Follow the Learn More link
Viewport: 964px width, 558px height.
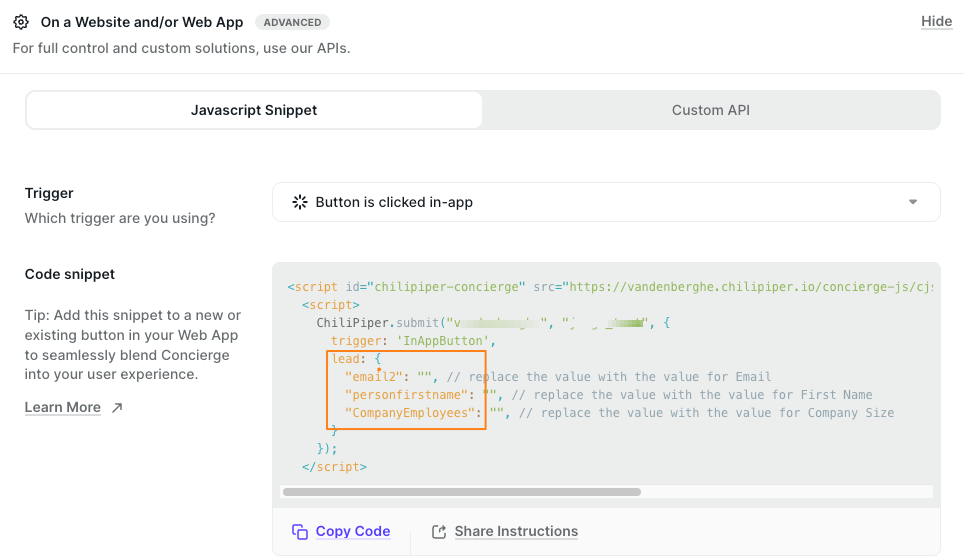click(x=63, y=408)
